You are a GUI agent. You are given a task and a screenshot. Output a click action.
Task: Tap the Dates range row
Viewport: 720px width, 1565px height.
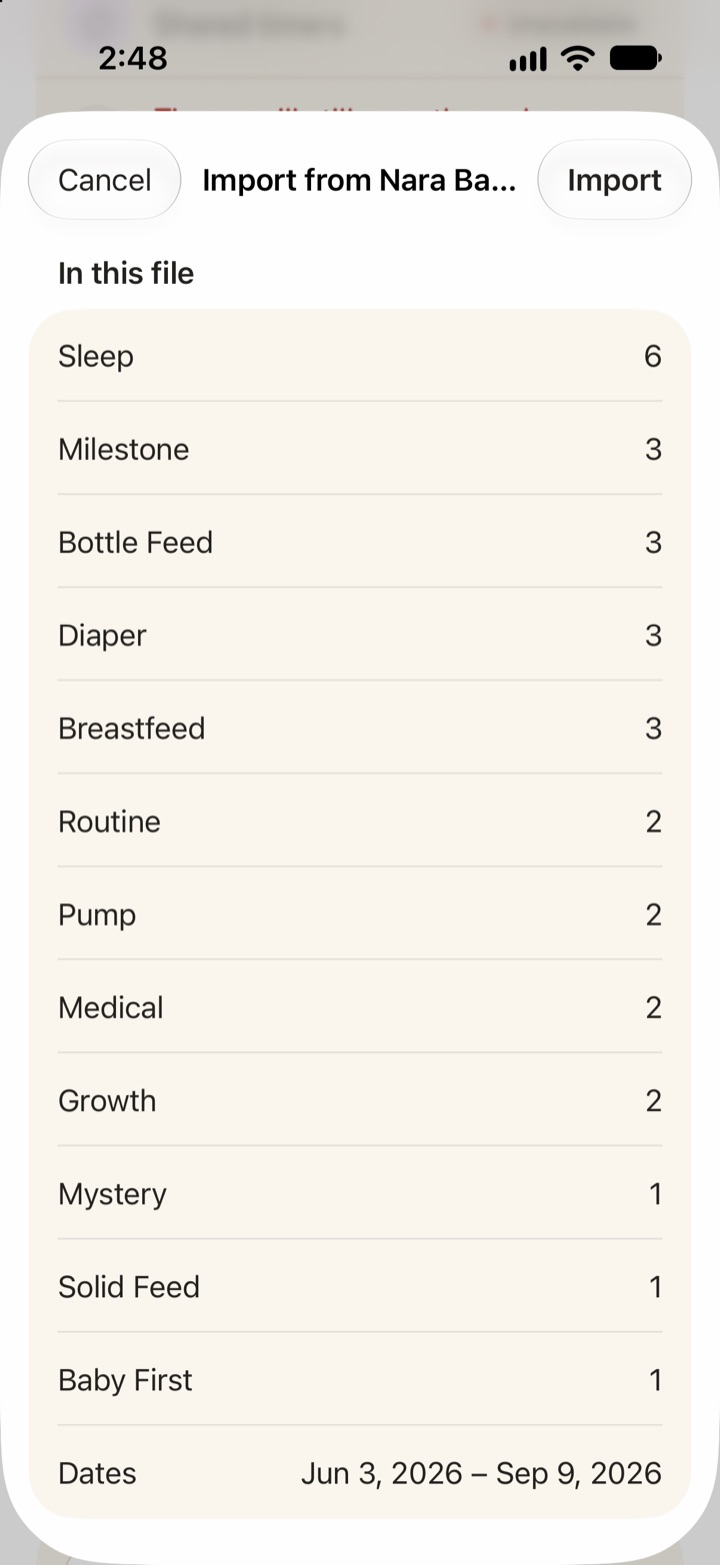click(360, 1472)
